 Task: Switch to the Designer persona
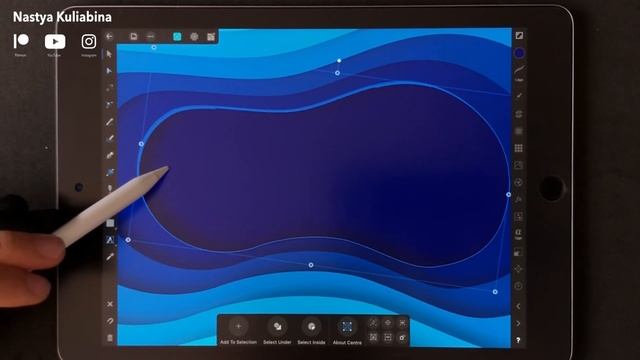pos(177,37)
